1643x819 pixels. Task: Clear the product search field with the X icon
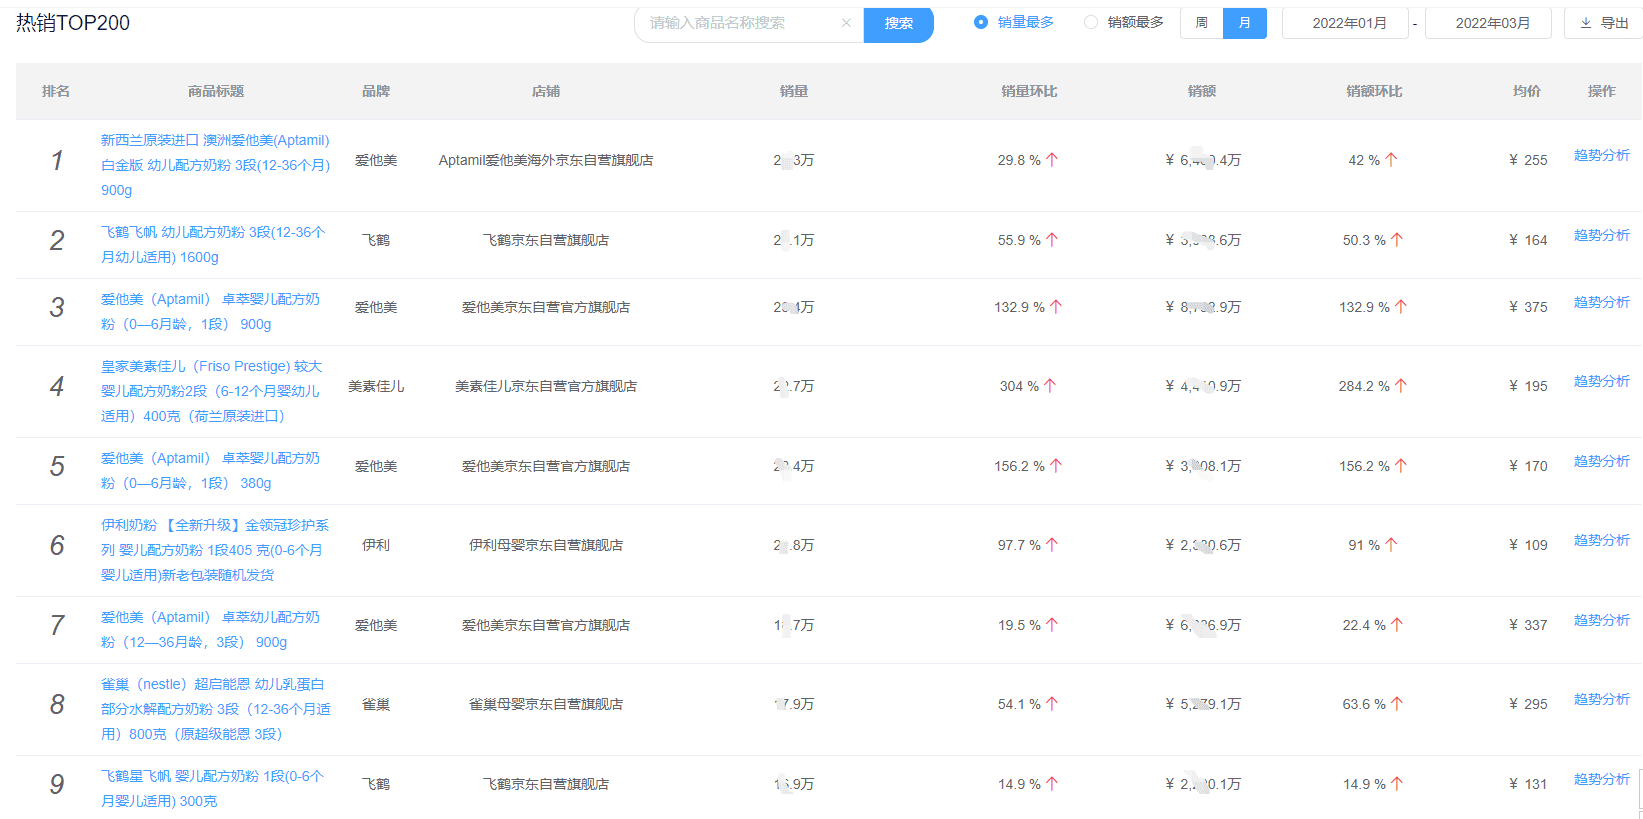846,23
